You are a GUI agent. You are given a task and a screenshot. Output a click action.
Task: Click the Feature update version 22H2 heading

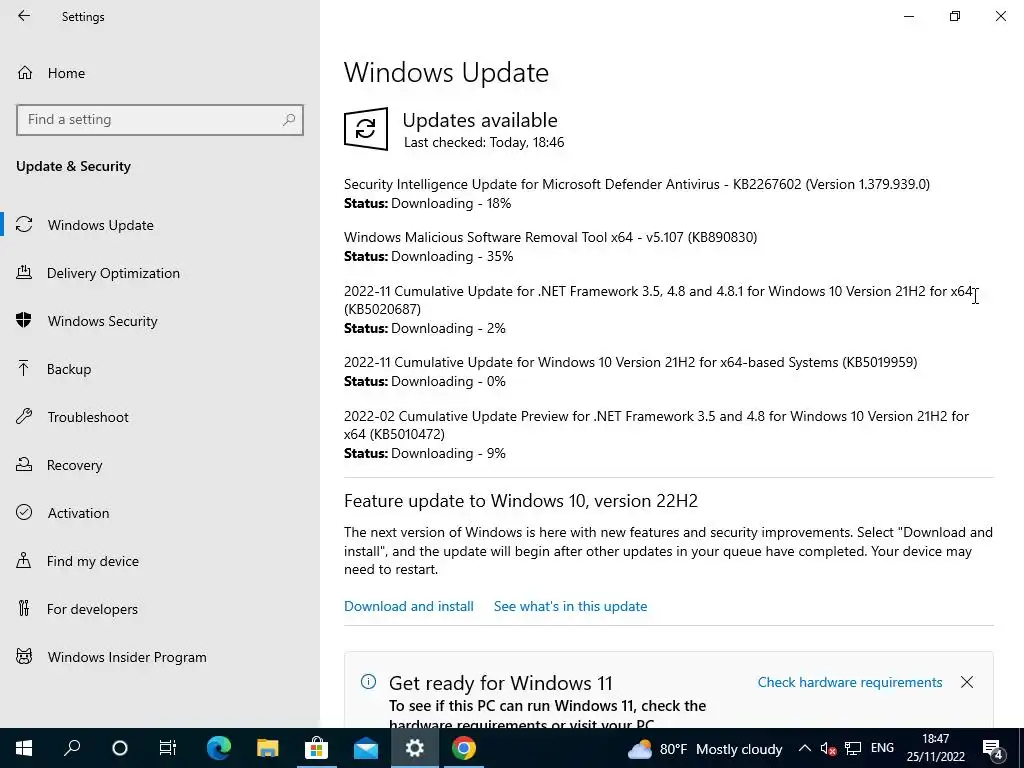pyautogui.click(x=521, y=501)
